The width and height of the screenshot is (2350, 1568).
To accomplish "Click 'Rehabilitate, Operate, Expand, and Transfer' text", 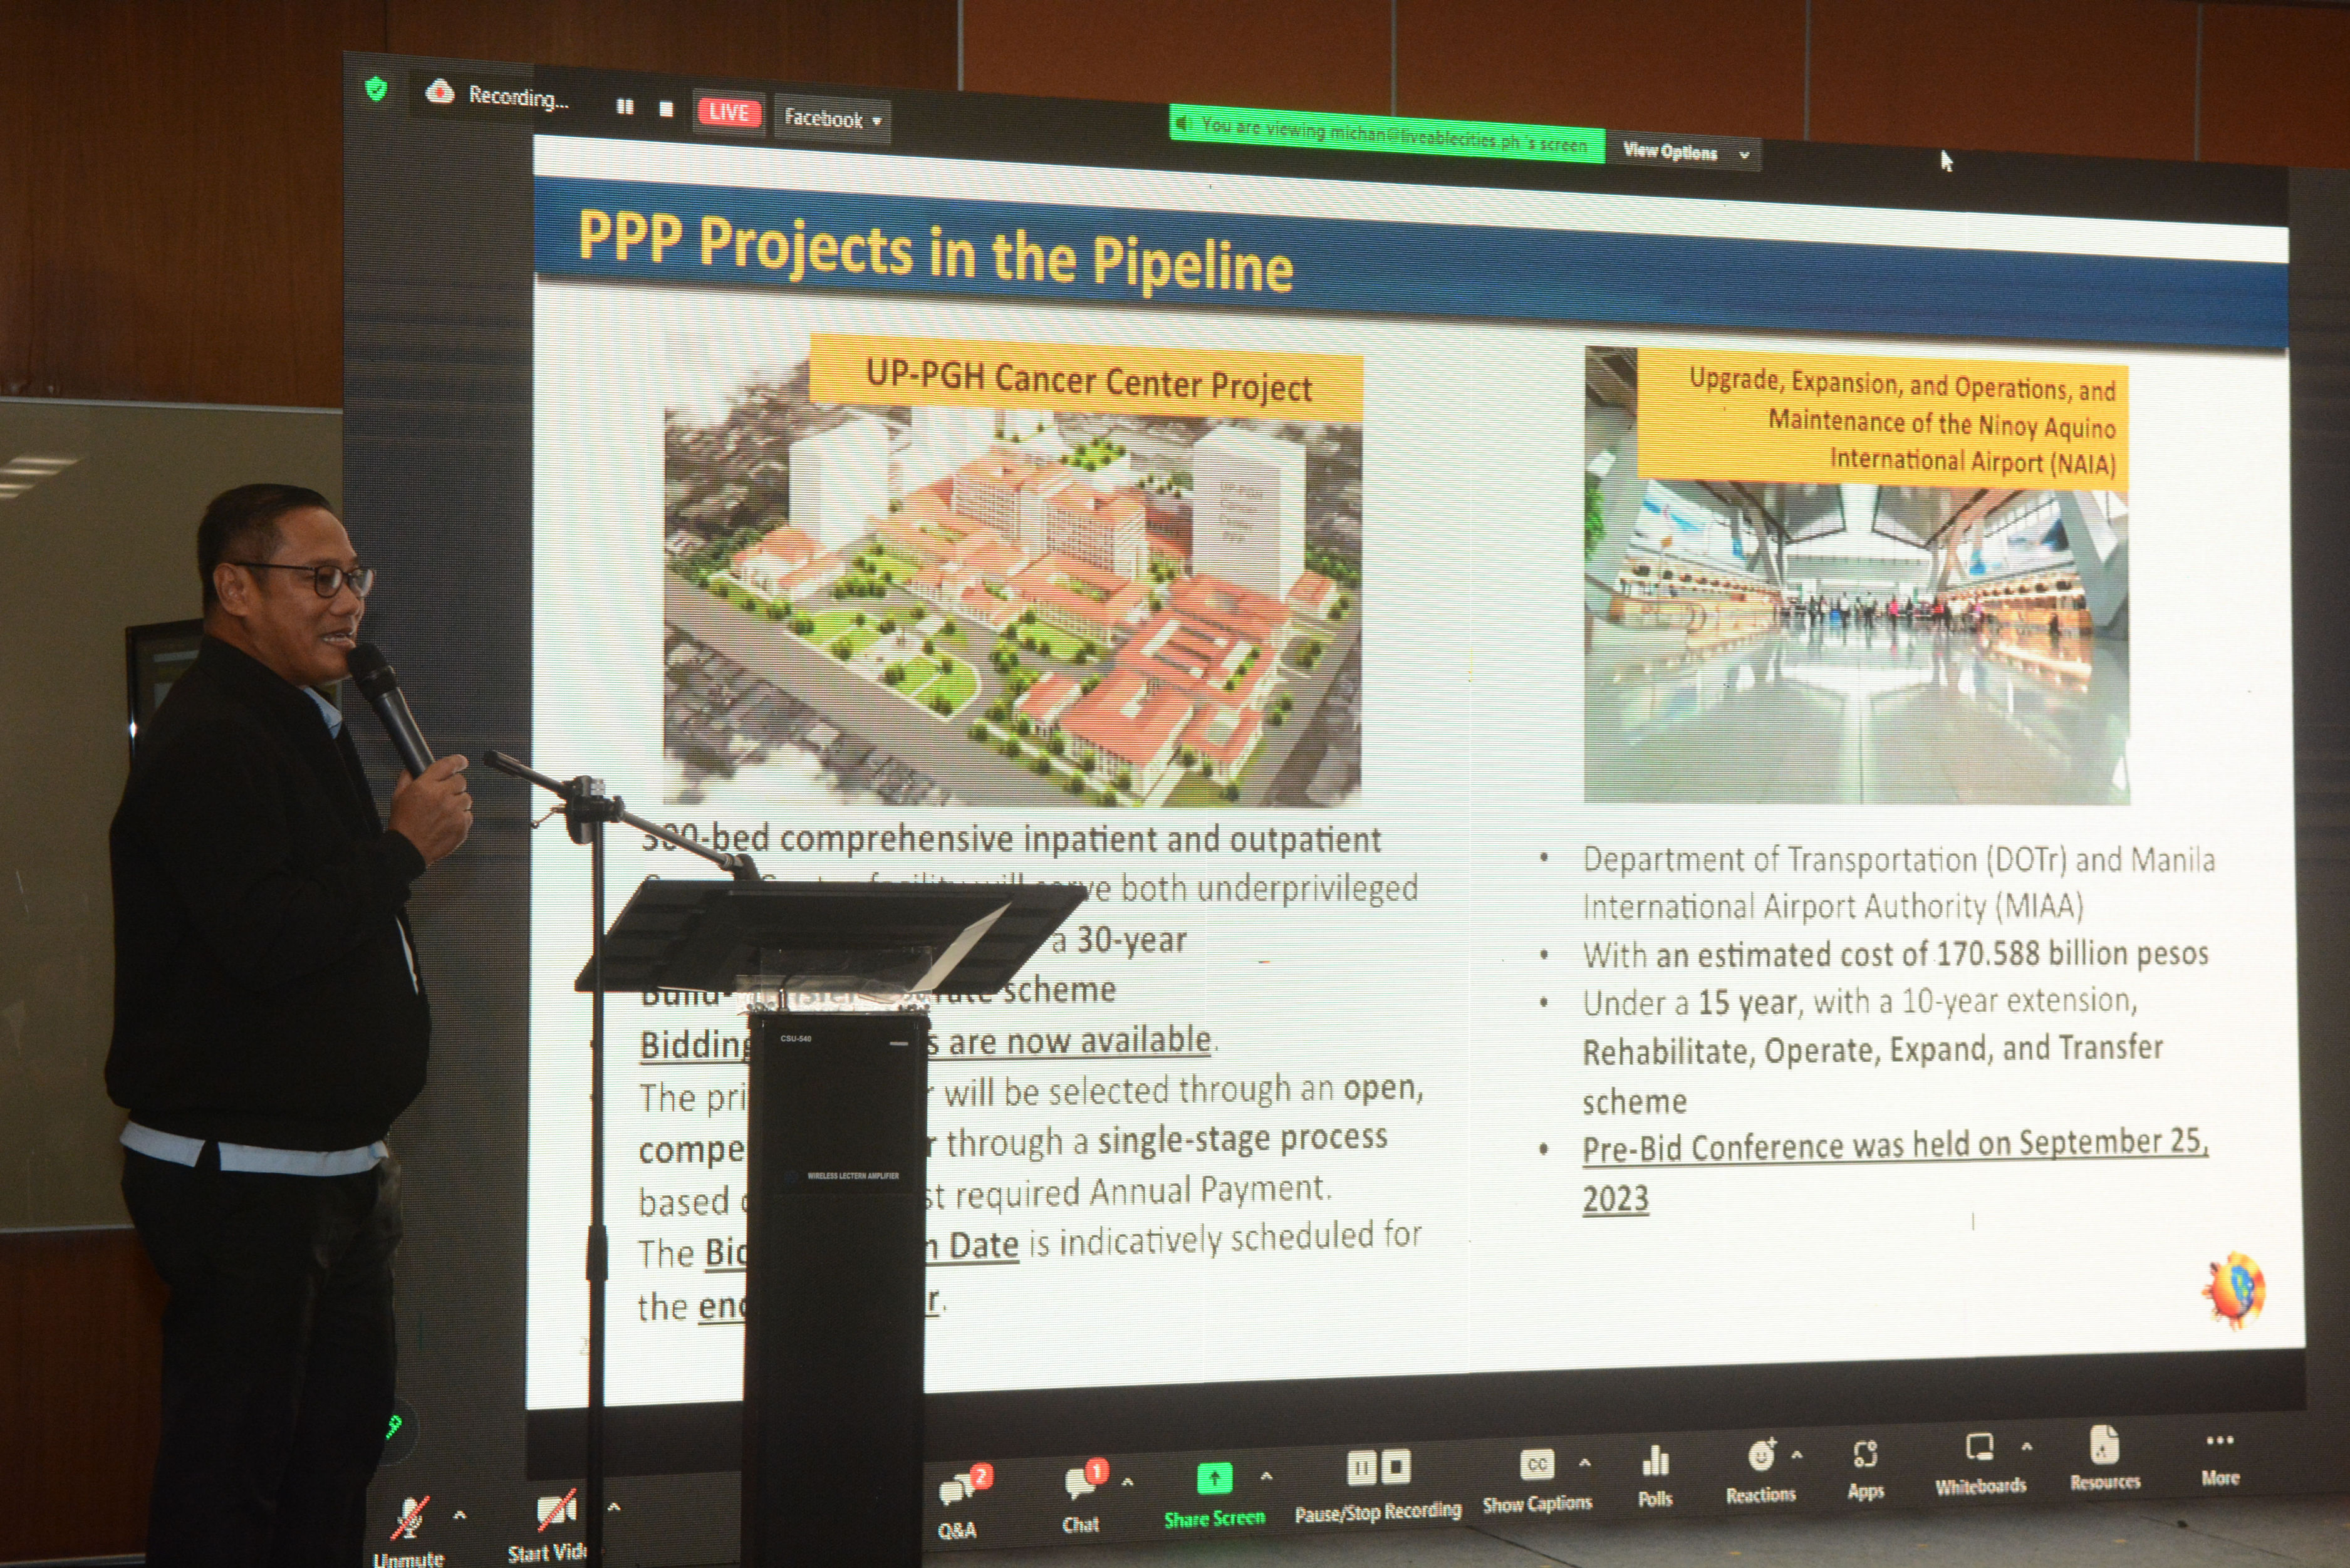I will (x=1872, y=1050).
